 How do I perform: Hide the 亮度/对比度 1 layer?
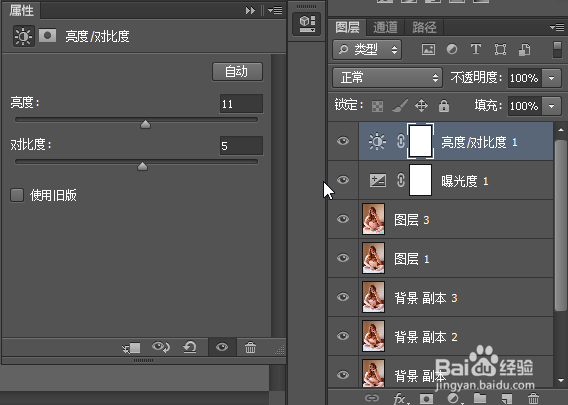point(343,141)
